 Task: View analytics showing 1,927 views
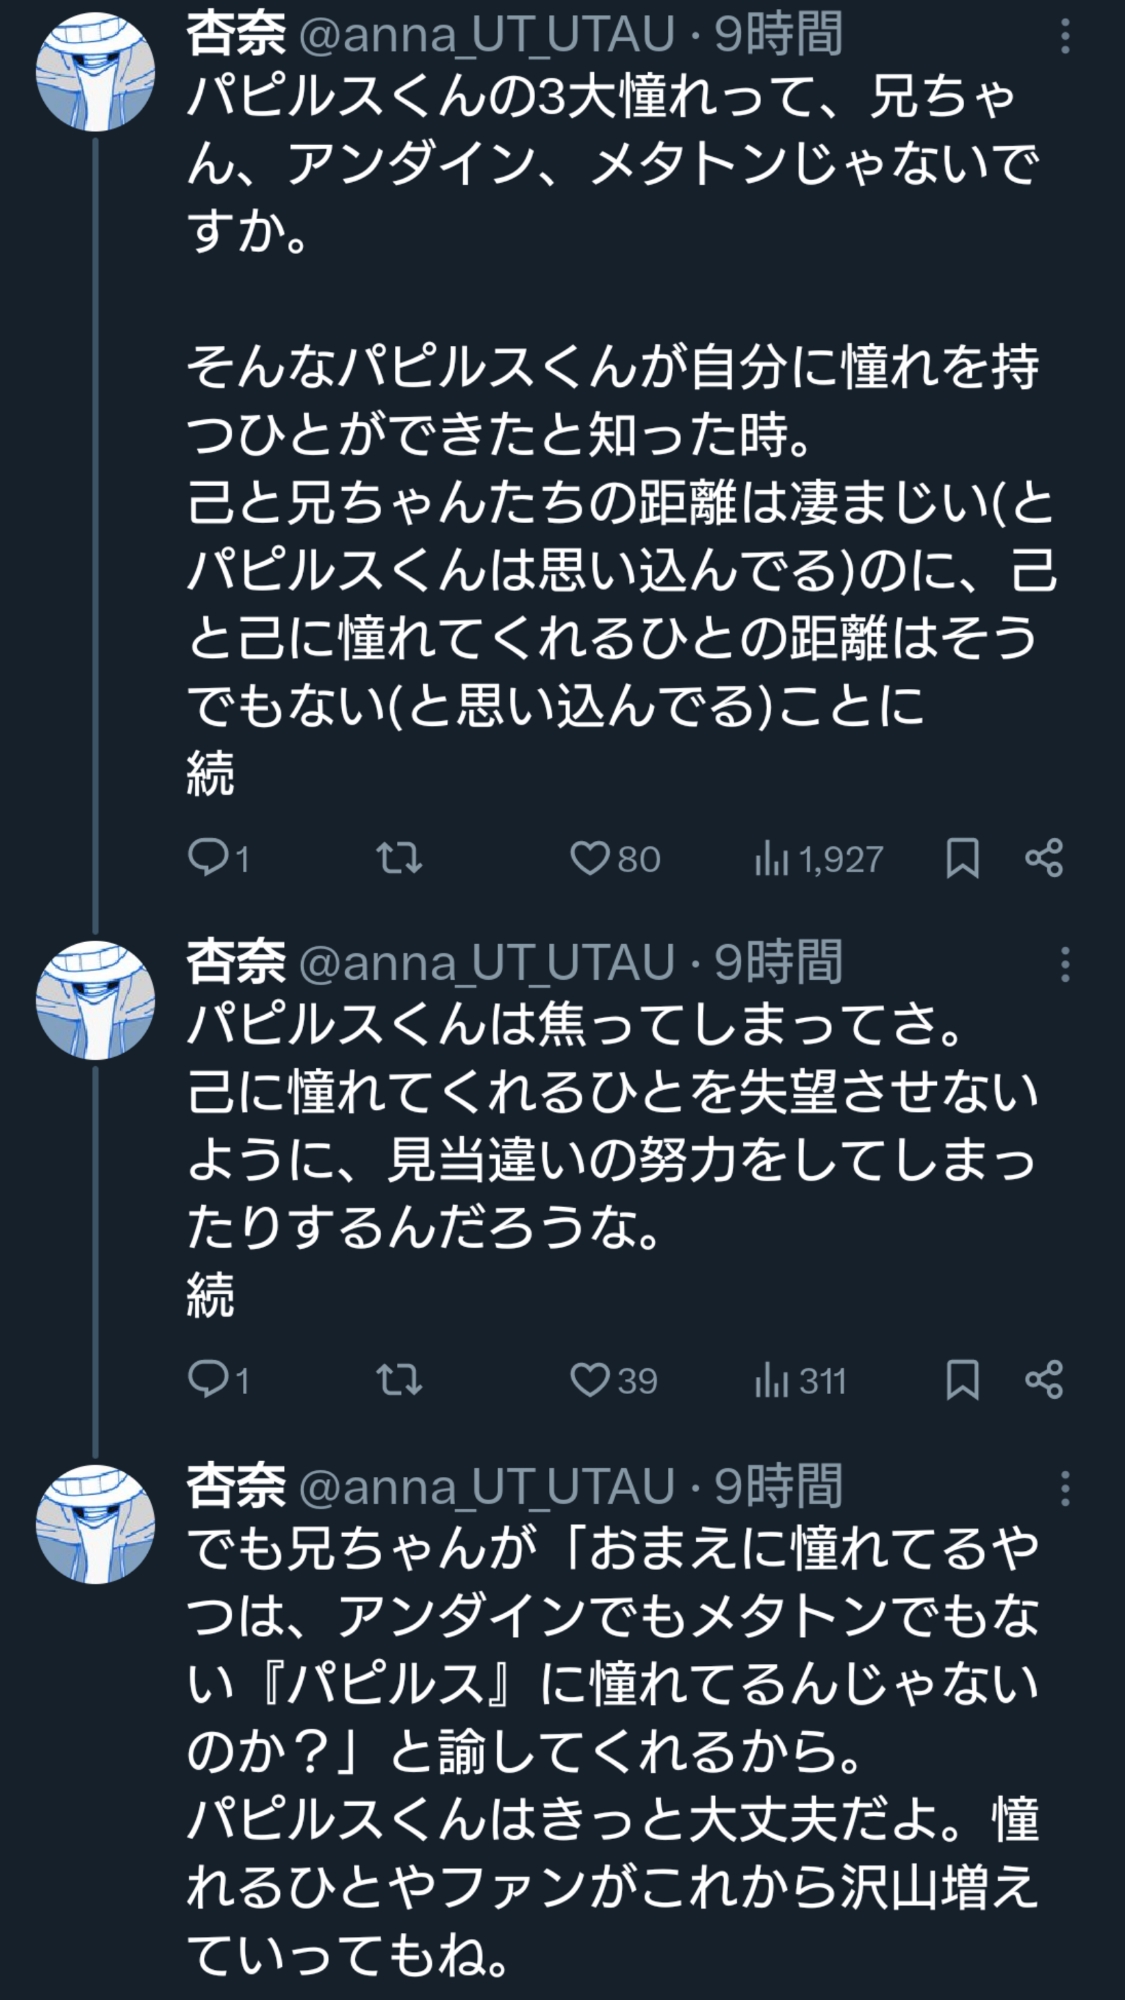coord(819,859)
